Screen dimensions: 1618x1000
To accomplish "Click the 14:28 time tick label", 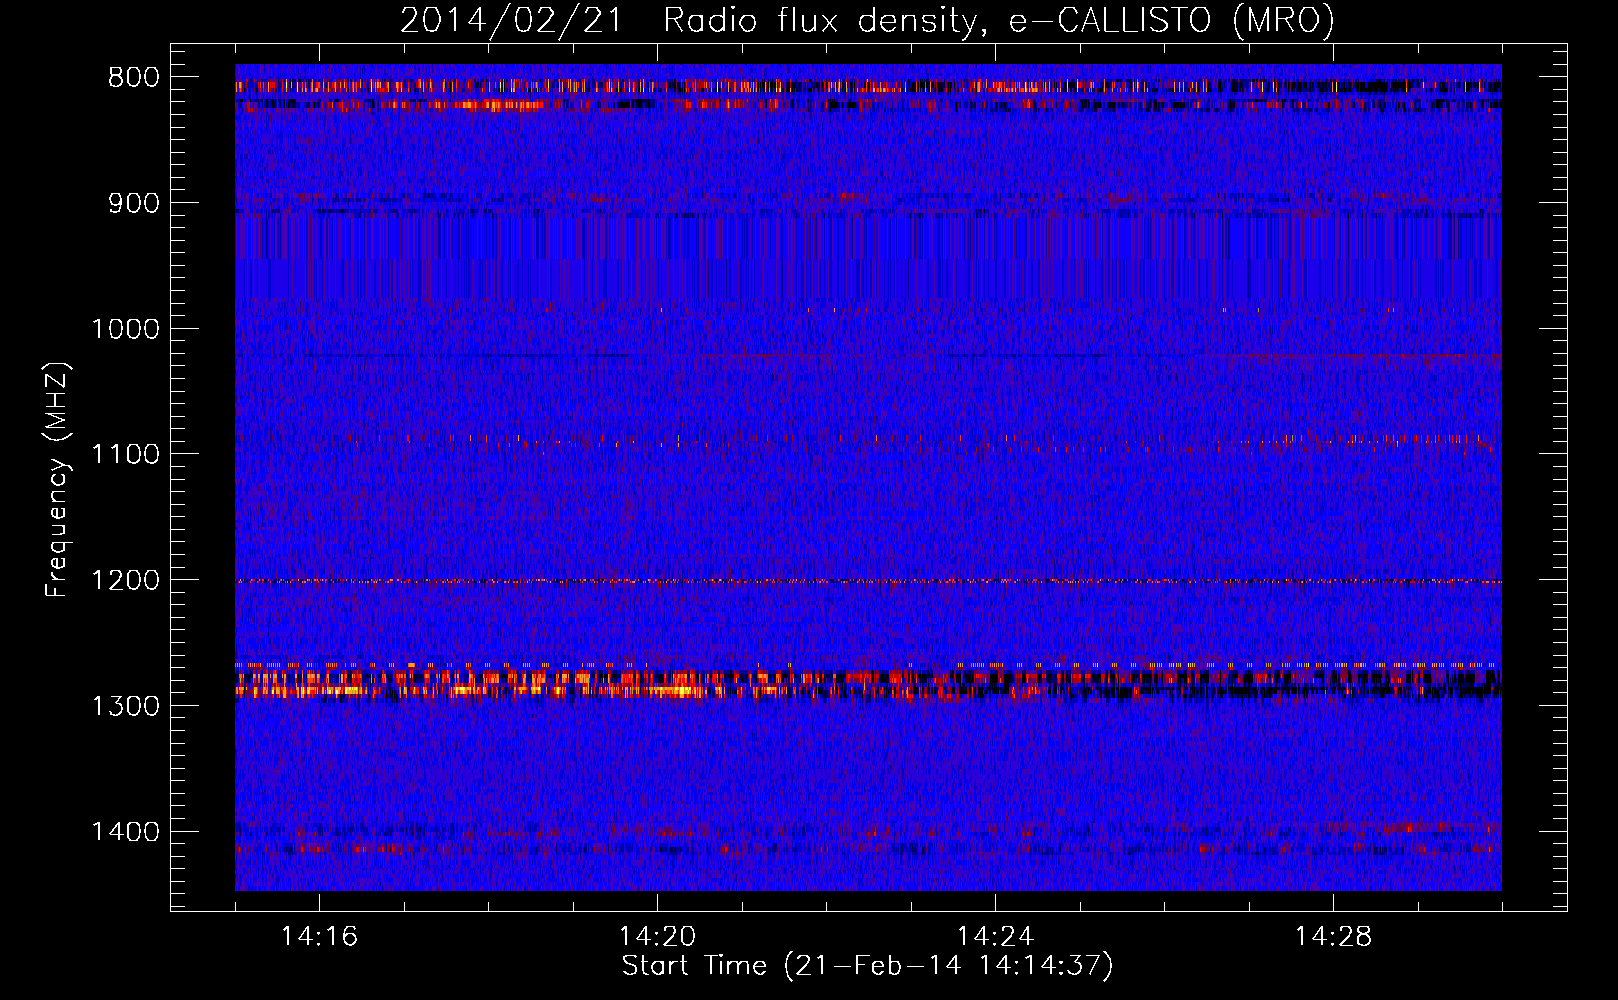I will (x=1333, y=937).
